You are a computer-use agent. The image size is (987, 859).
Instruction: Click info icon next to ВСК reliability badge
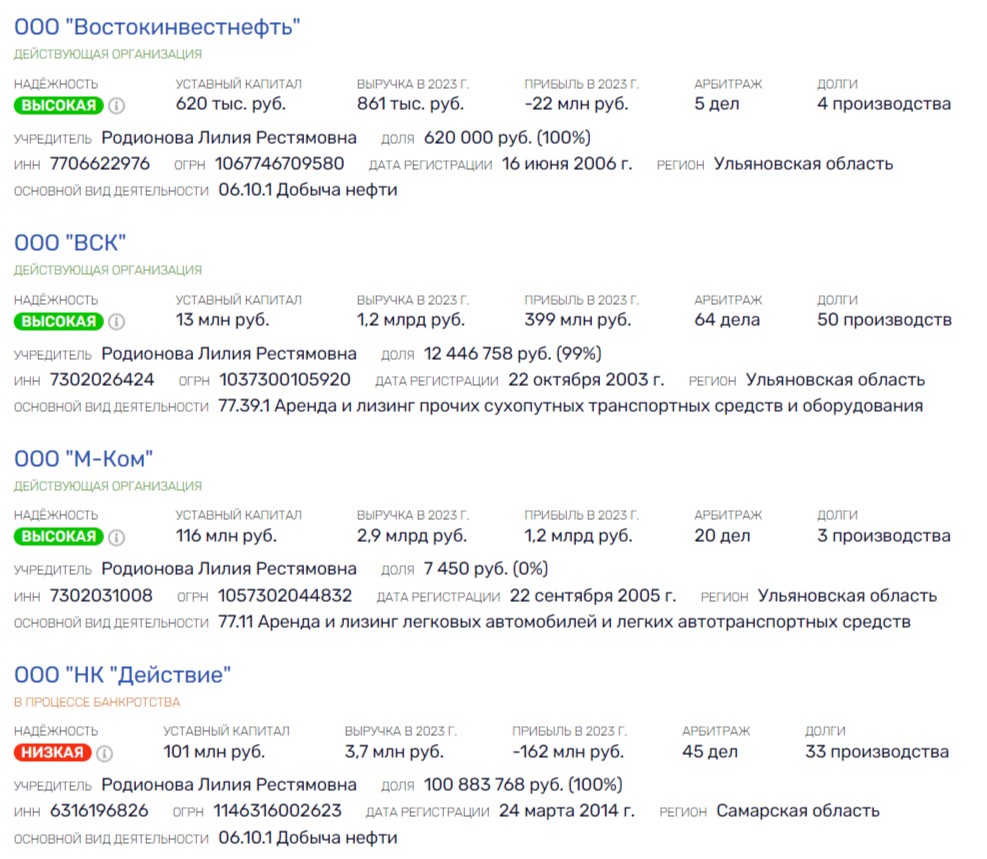coord(116,322)
